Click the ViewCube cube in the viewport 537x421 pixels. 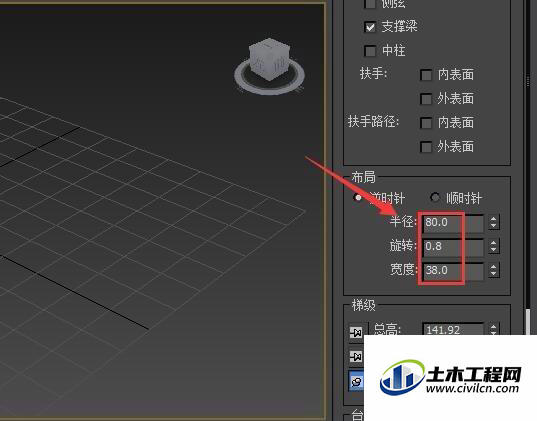coord(270,60)
